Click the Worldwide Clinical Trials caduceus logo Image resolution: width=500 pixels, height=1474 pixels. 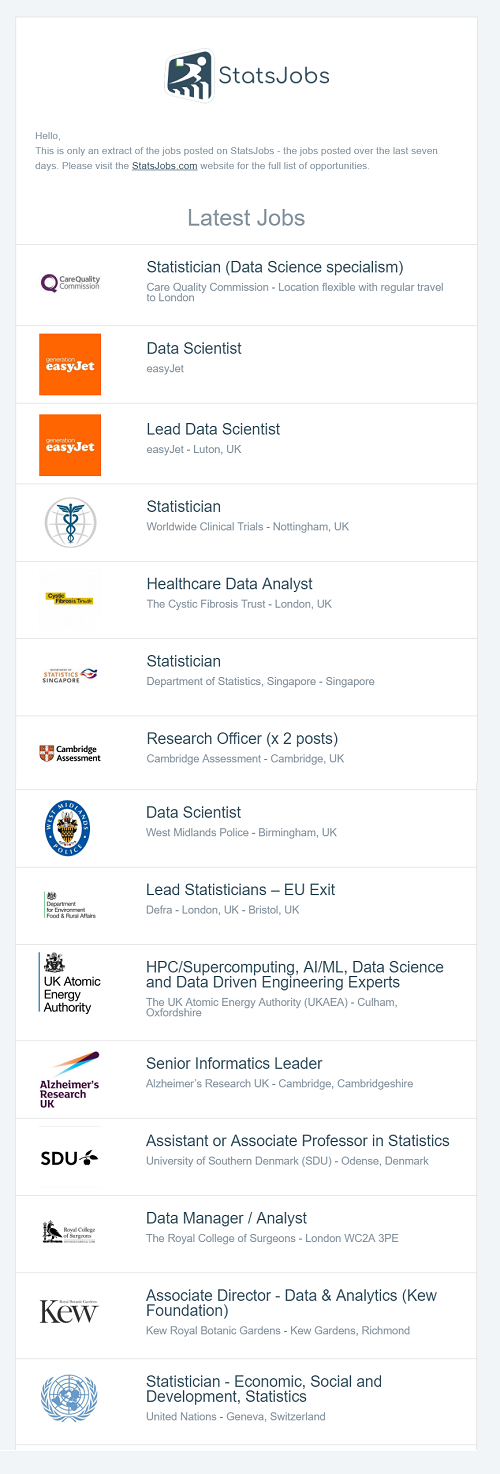tap(70, 522)
